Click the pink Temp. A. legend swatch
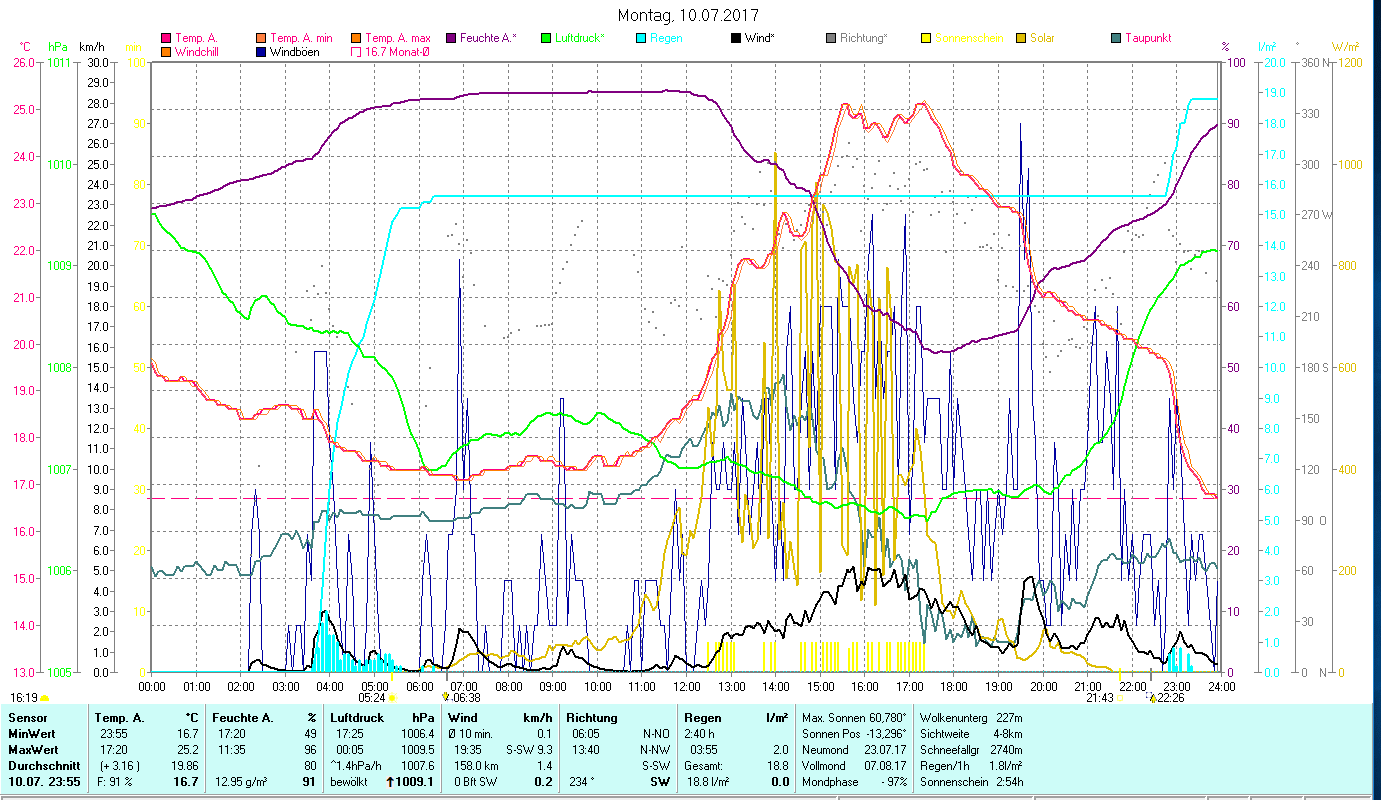Screen dimensions: 1381x800 coord(165,38)
